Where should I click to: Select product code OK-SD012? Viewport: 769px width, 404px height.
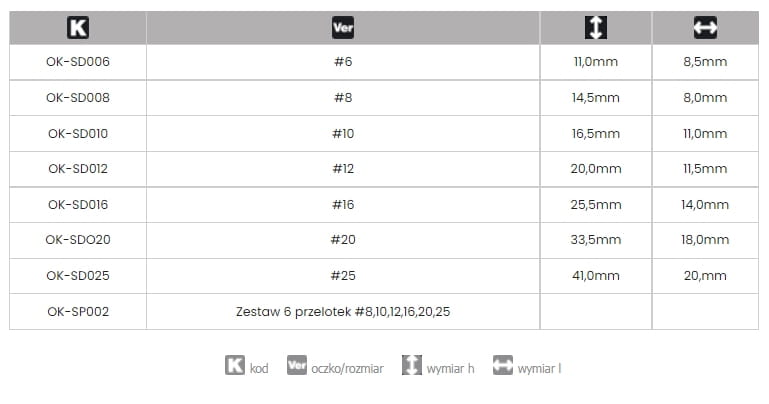click(78, 169)
